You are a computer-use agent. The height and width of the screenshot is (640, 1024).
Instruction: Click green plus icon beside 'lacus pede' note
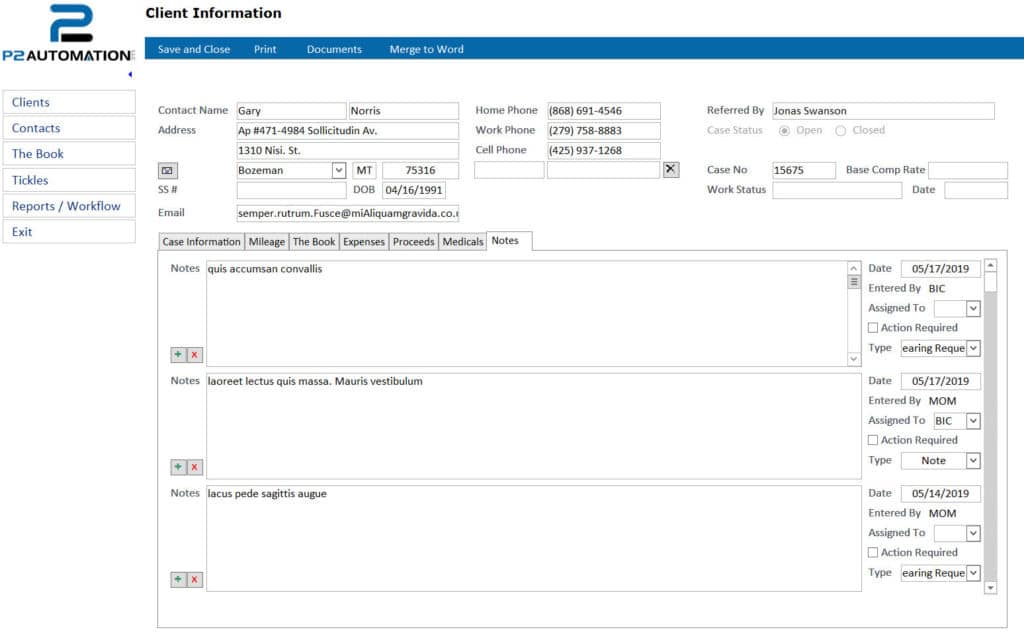(x=178, y=579)
